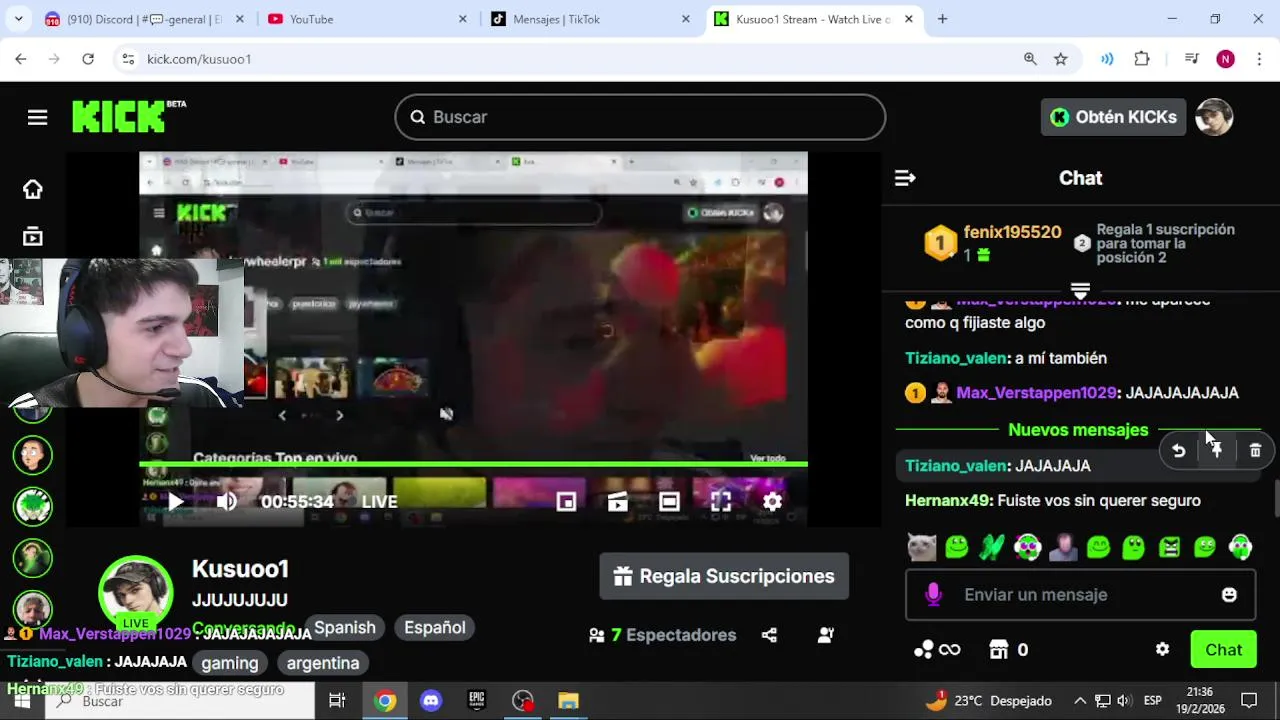1280x720 pixels.
Task: Switch to YouTube browser tab
Action: click(x=367, y=19)
